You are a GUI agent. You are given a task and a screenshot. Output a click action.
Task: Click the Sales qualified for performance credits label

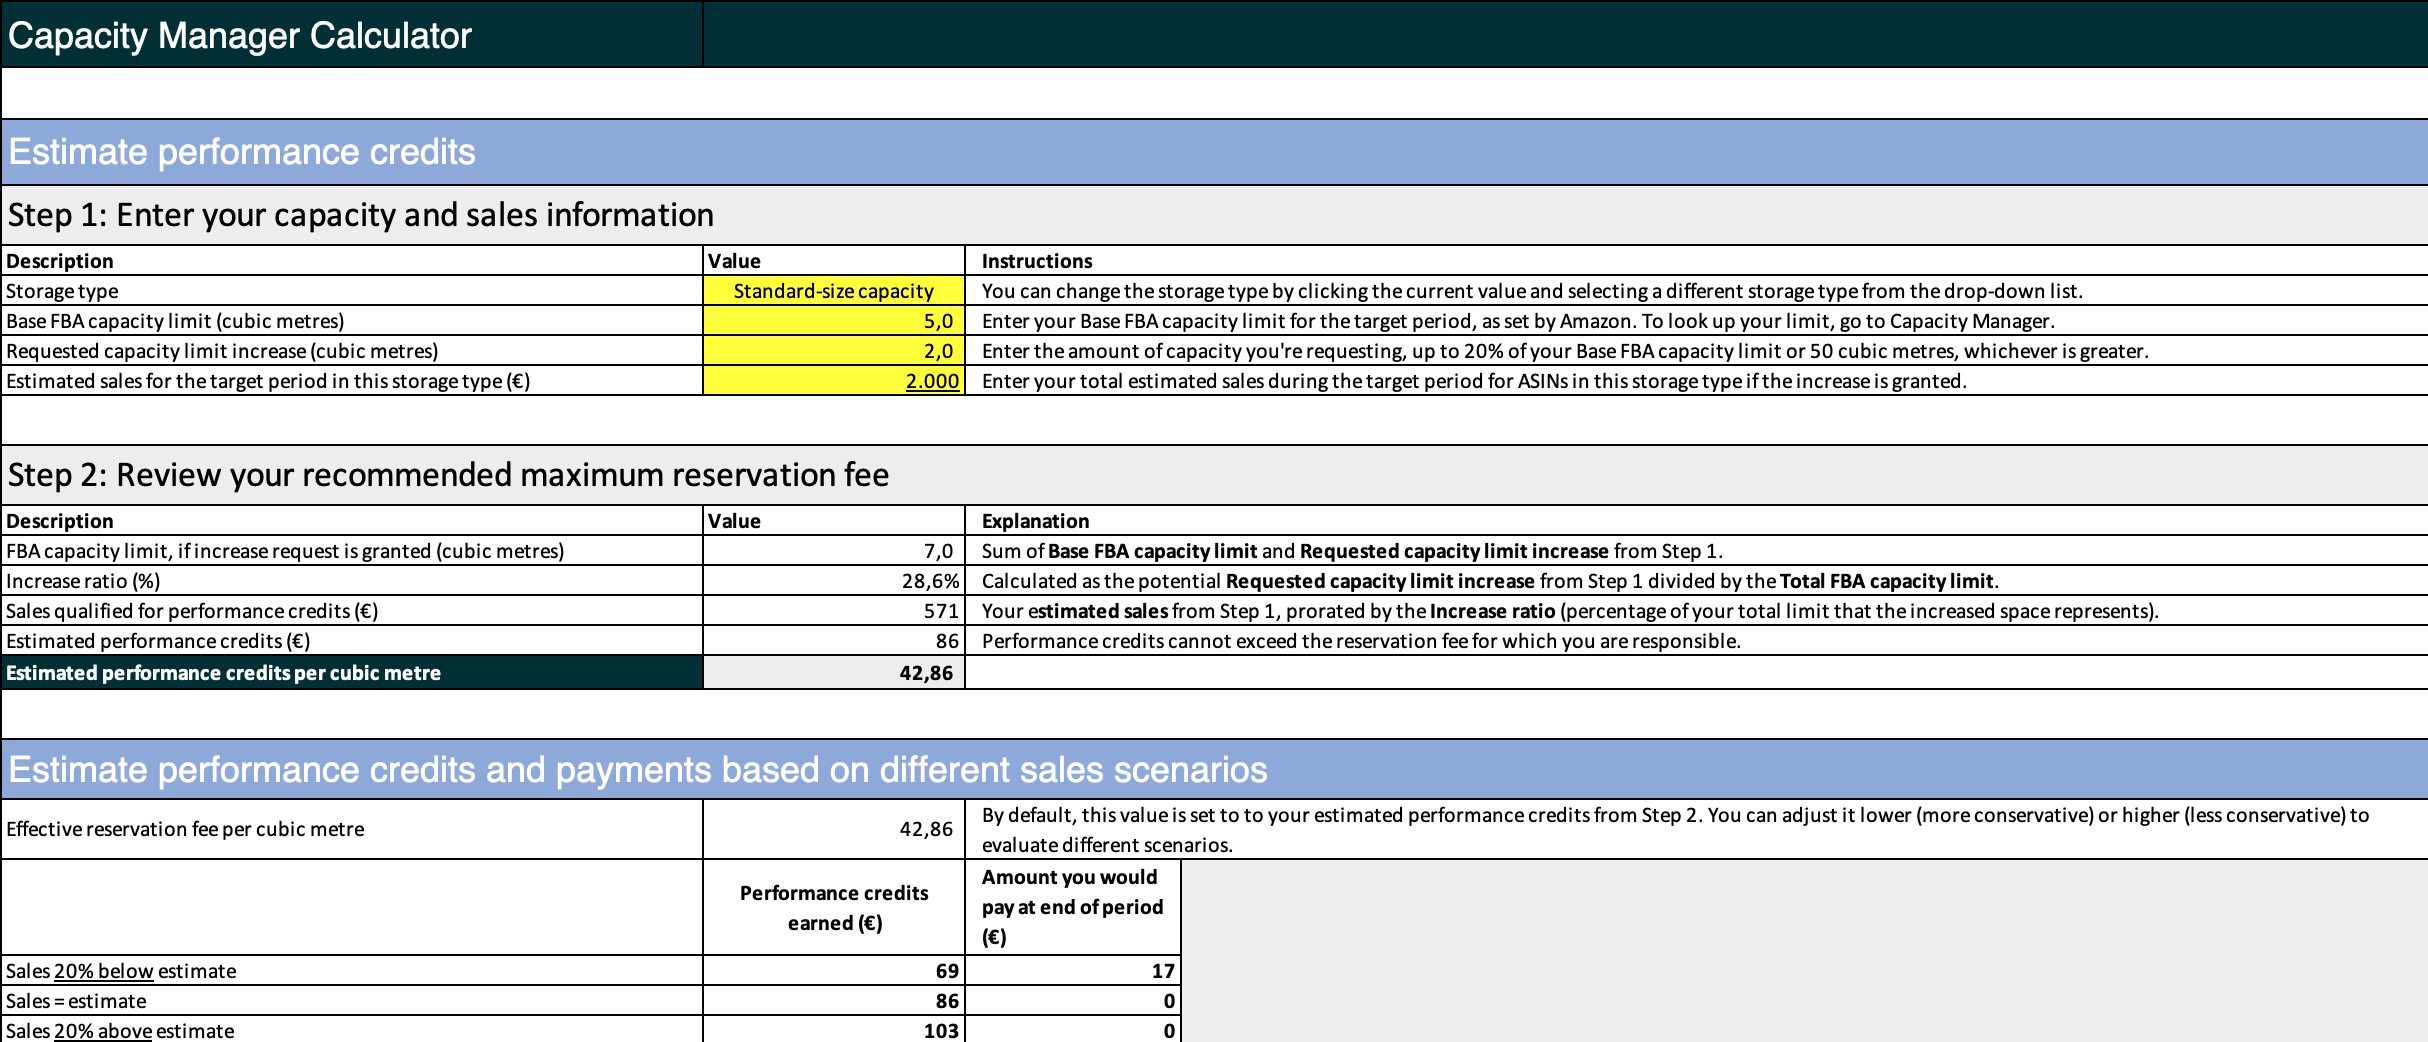click(x=192, y=611)
